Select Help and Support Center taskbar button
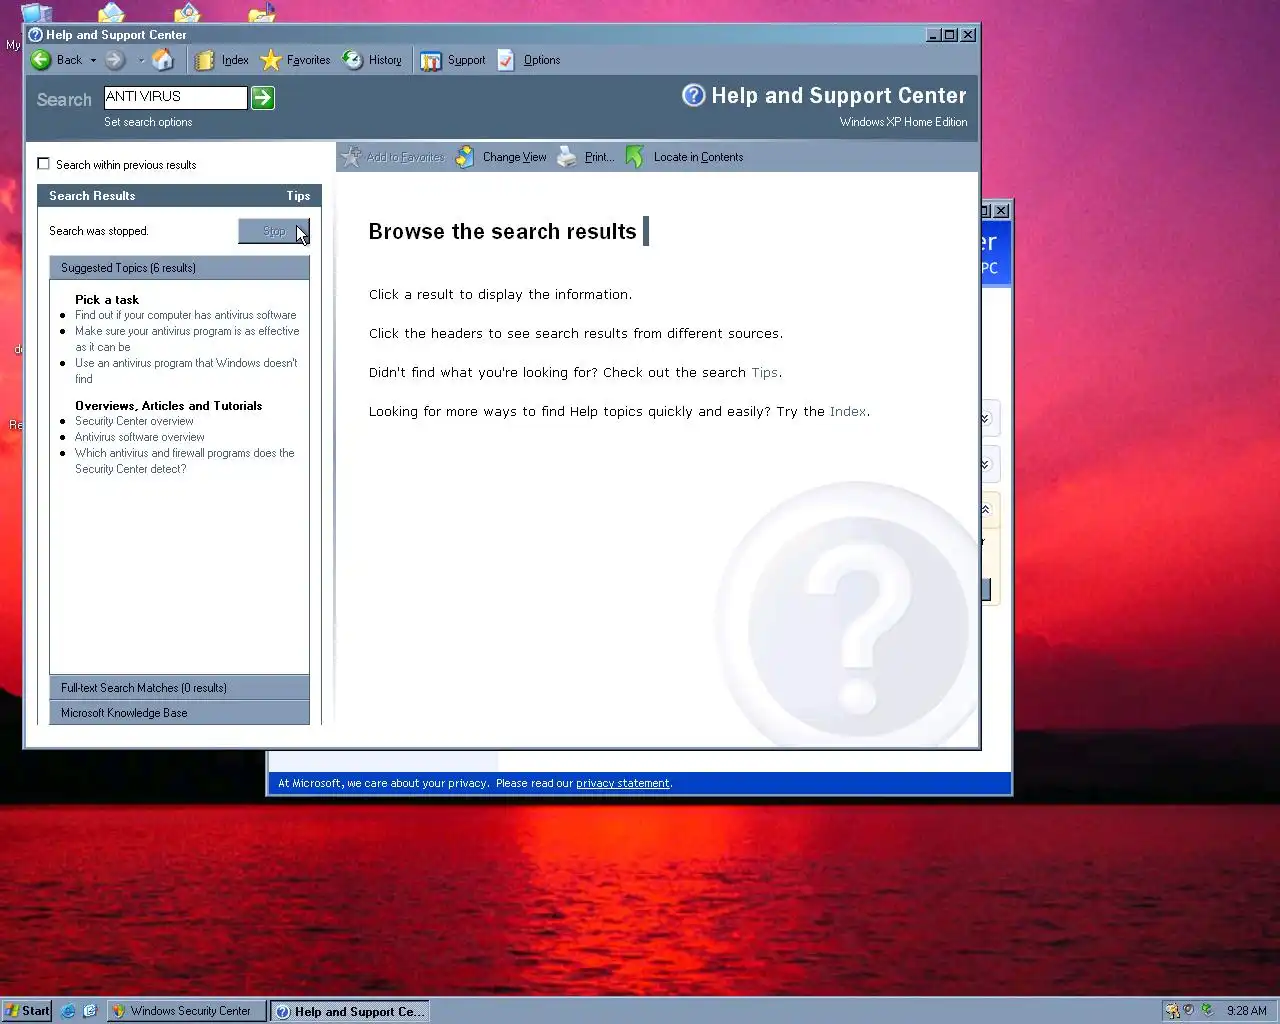Image resolution: width=1280 pixels, height=1024 pixels. coord(350,1011)
